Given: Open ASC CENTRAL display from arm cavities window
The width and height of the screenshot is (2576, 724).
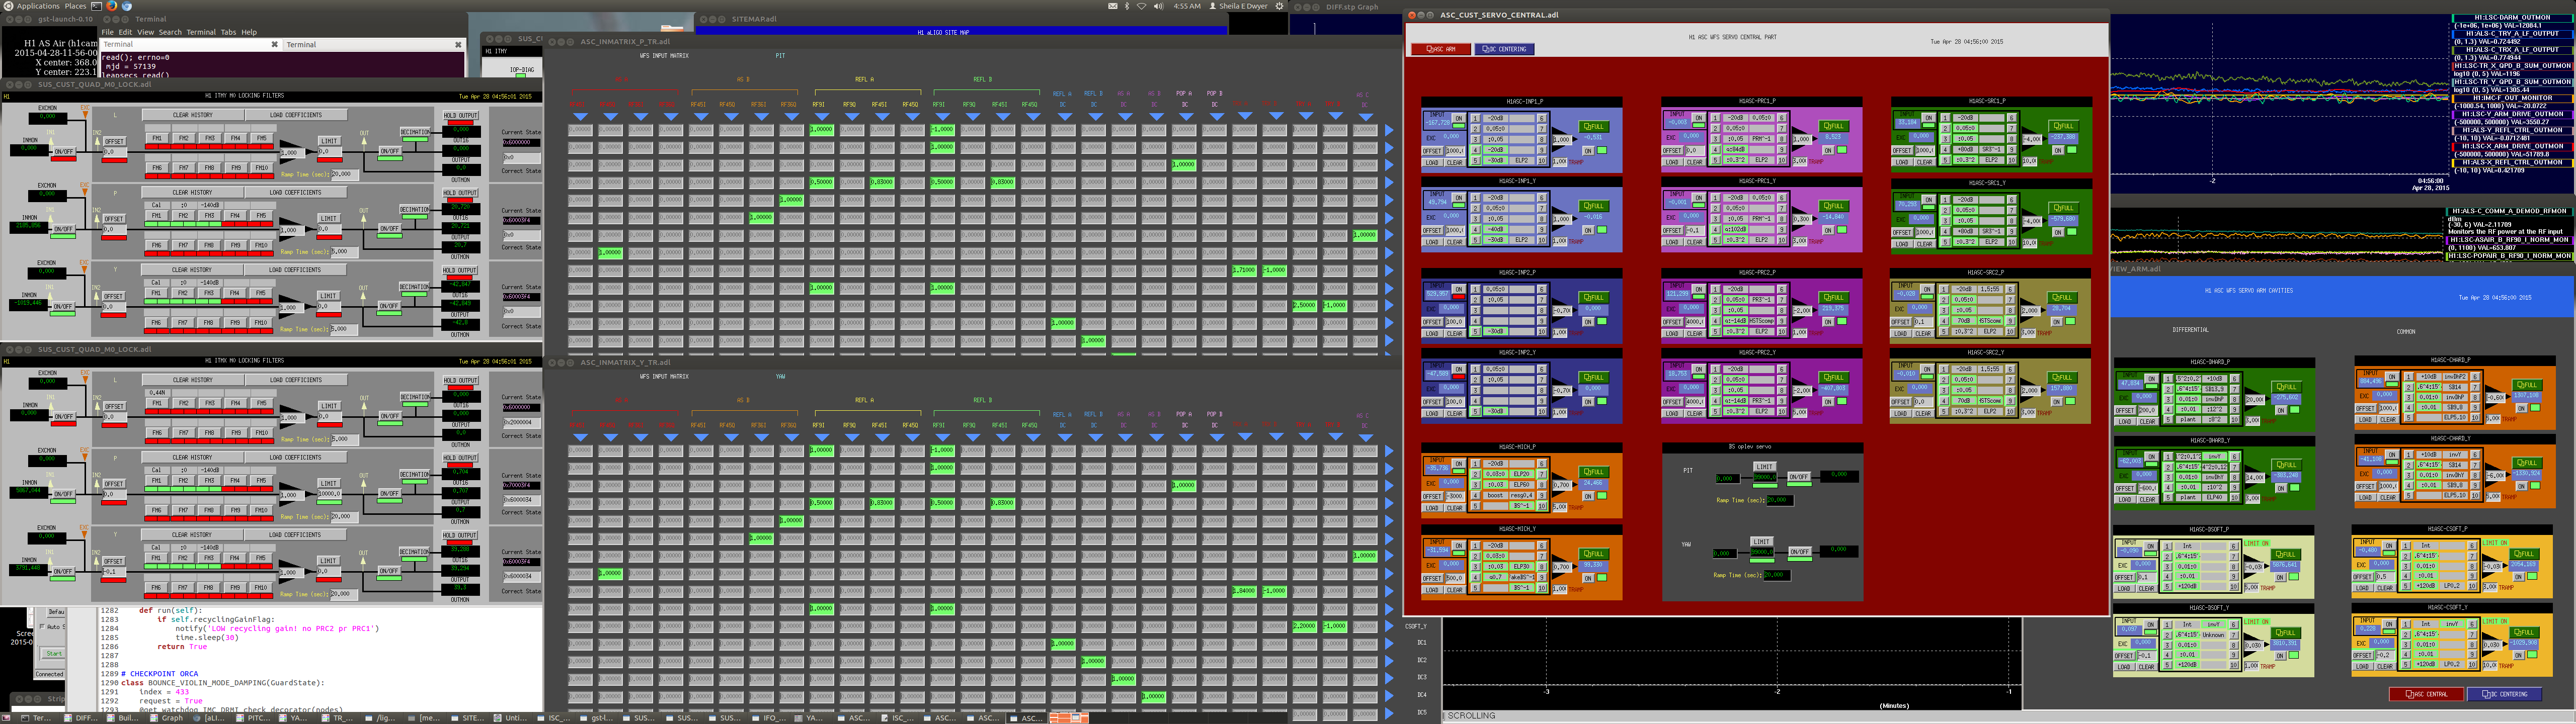Looking at the screenshot, I should pos(2426,694).
